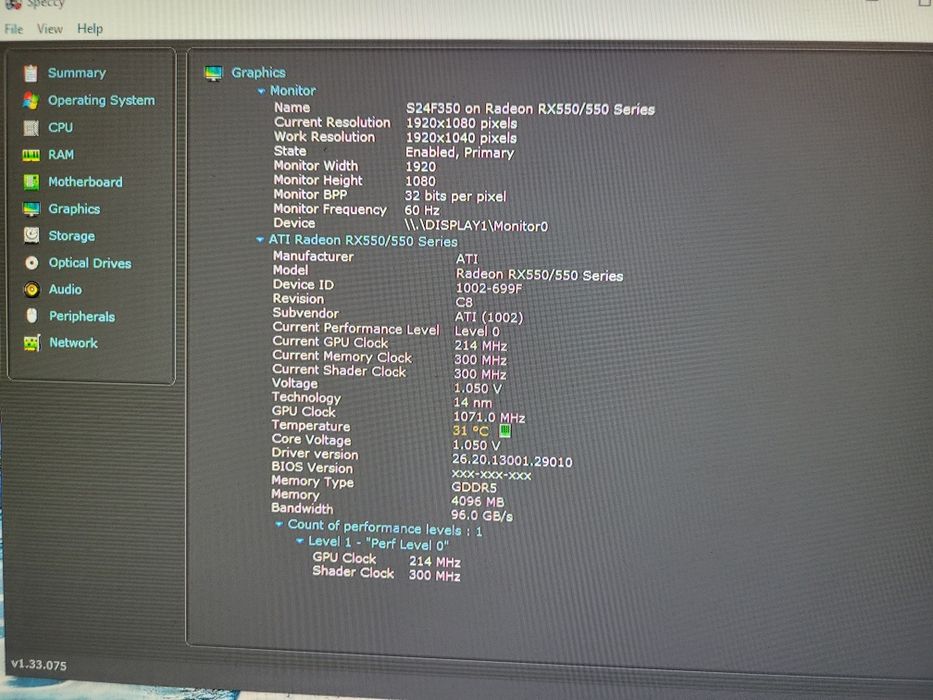This screenshot has height=700, width=933.
Task: Click the Operating System Windows flag icon
Action: click(x=31, y=100)
